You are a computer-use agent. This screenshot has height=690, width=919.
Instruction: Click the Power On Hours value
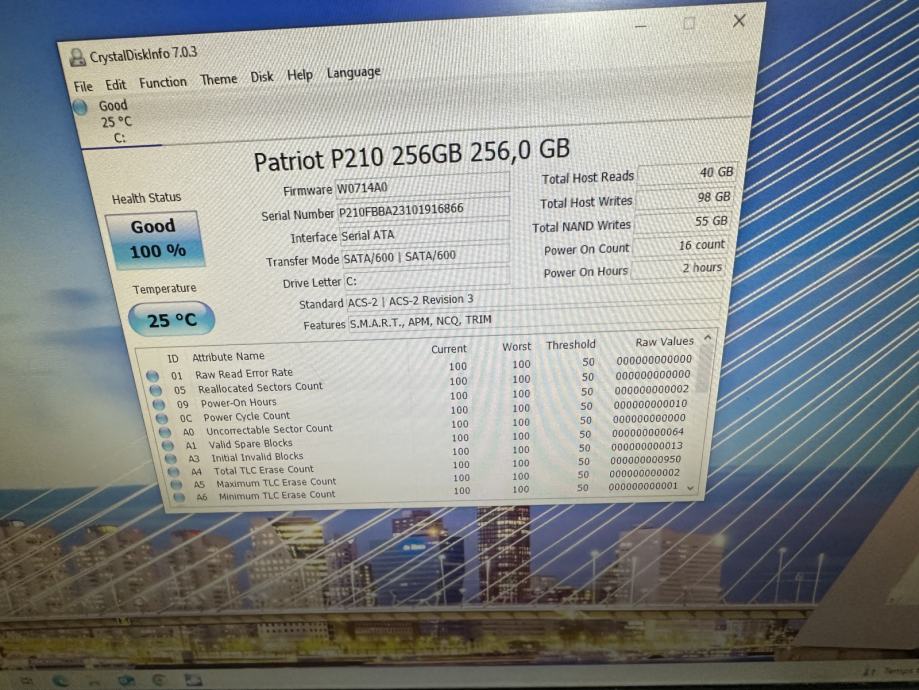(x=678, y=268)
